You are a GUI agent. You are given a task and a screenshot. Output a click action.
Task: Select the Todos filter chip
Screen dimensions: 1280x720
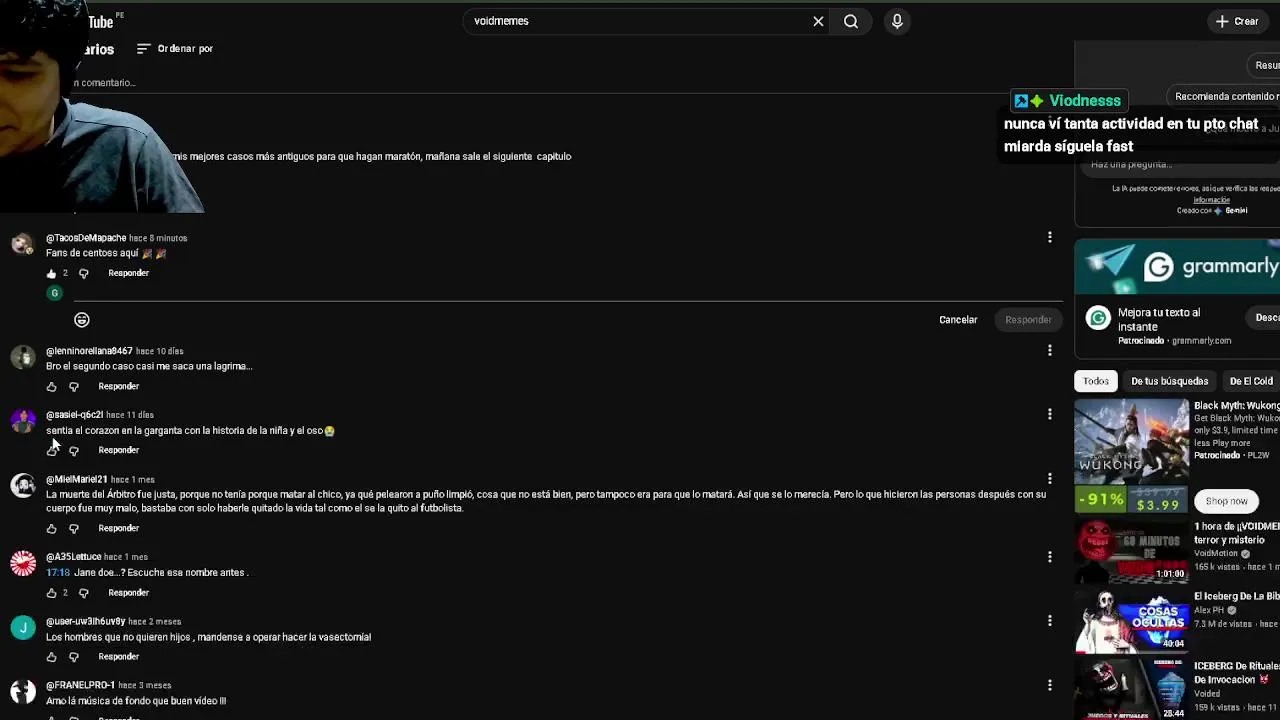point(1095,381)
